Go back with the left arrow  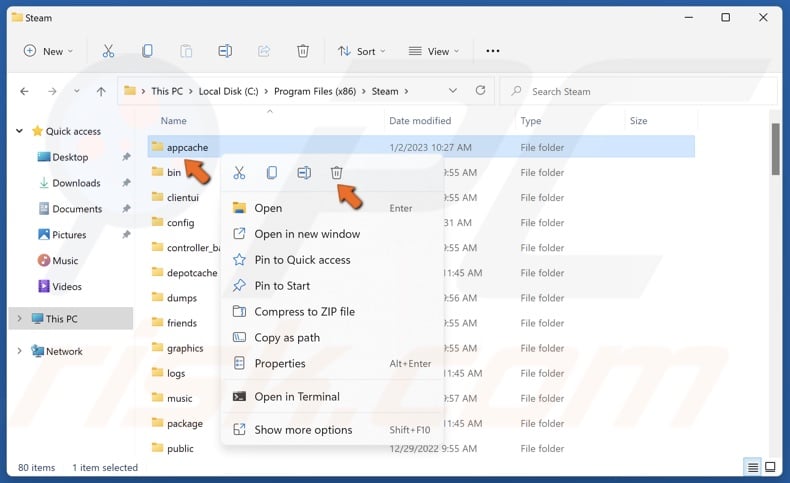click(24, 91)
